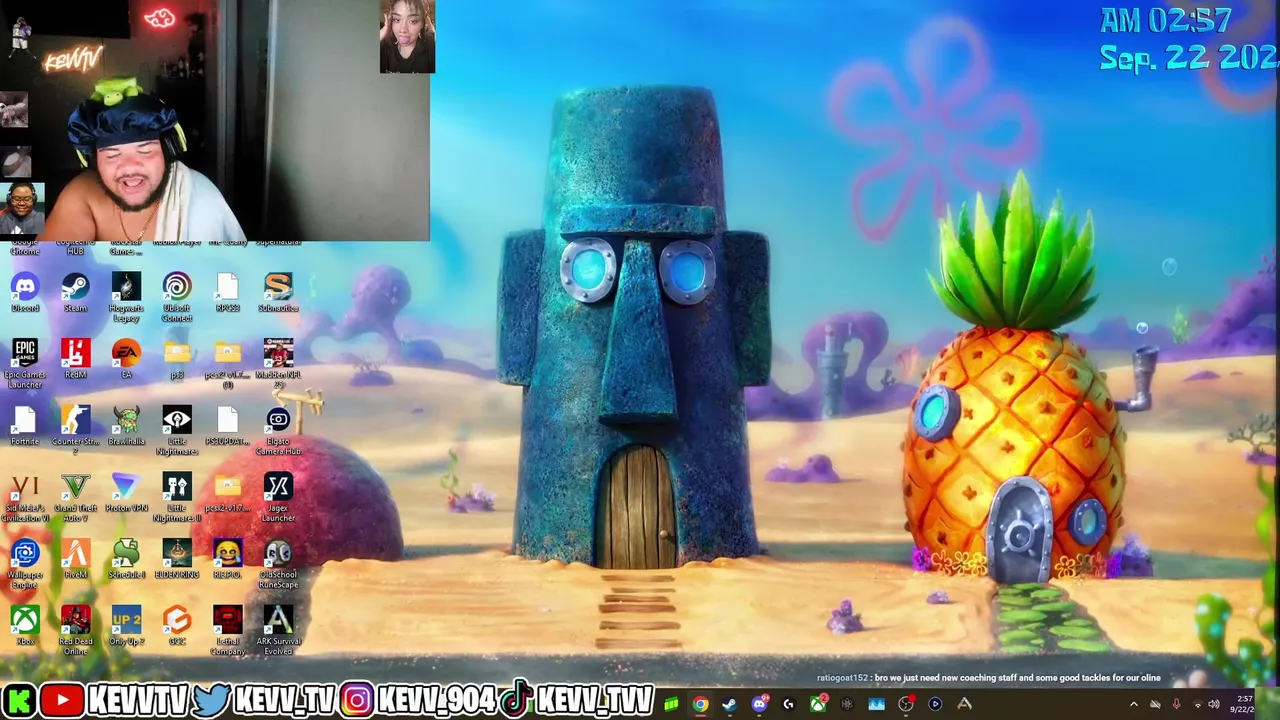This screenshot has width=1280, height=720.
Task: Launch the Steam desktop shortcut
Action: pos(75,292)
